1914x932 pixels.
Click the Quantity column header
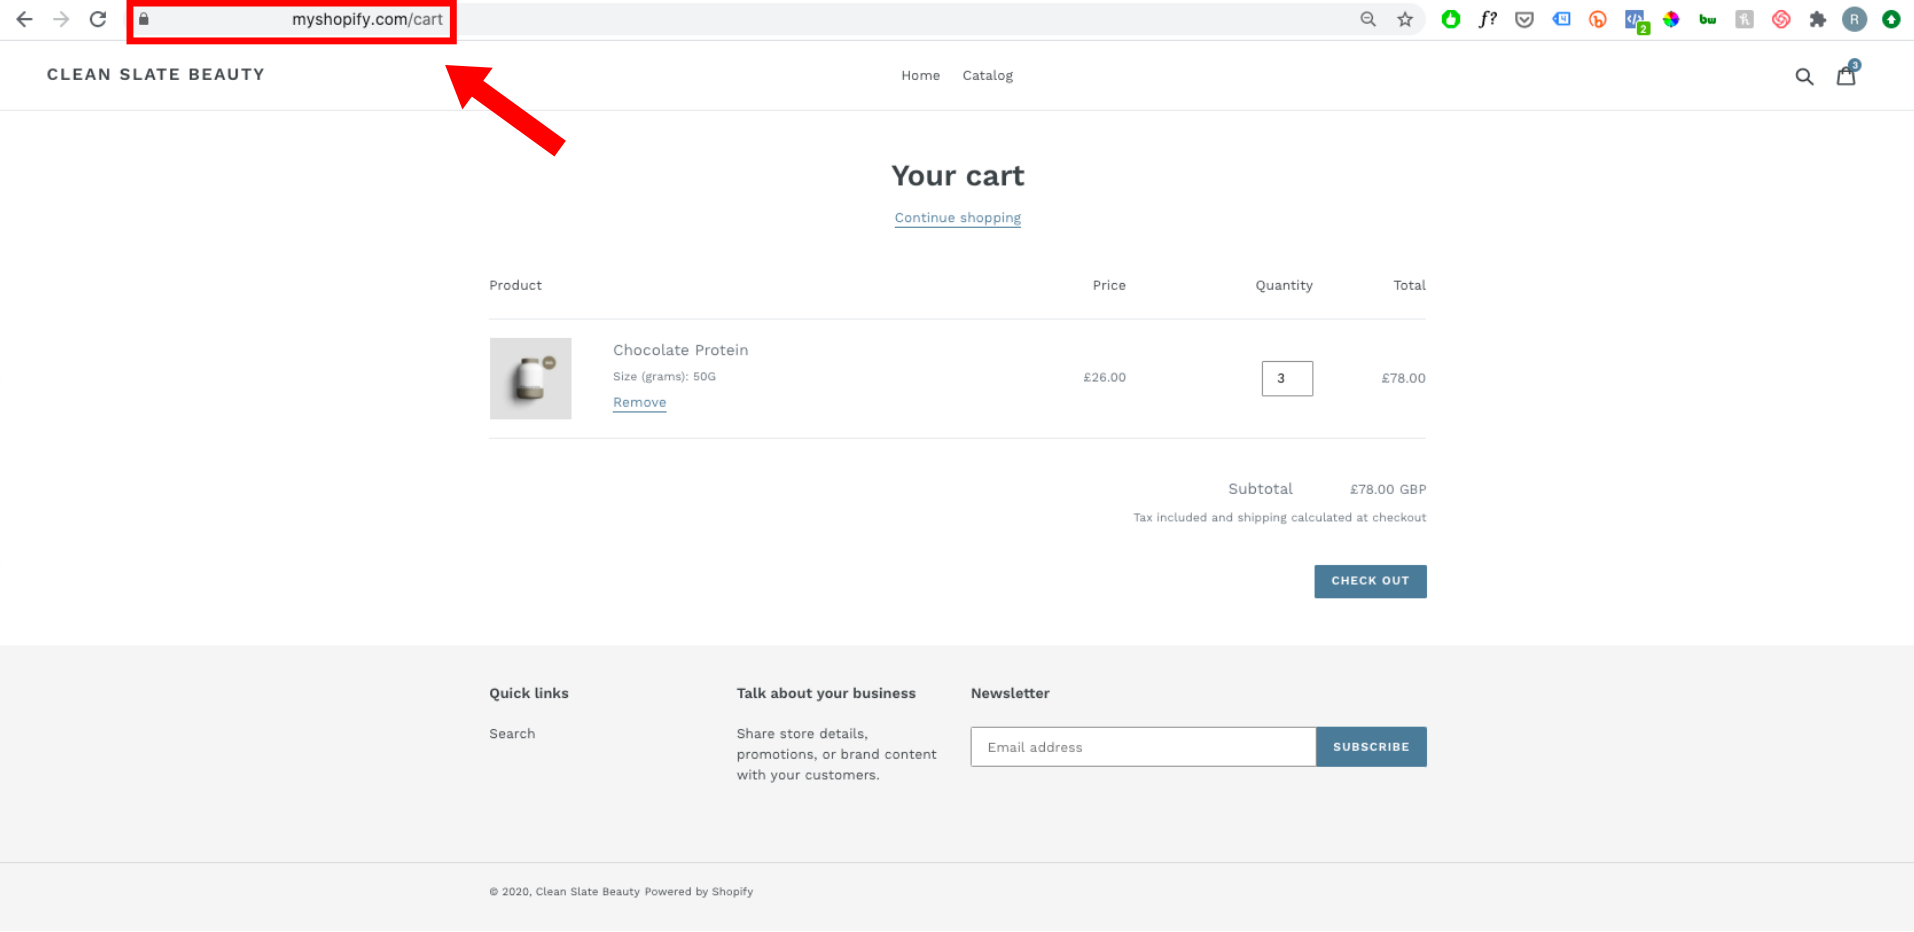(1284, 285)
